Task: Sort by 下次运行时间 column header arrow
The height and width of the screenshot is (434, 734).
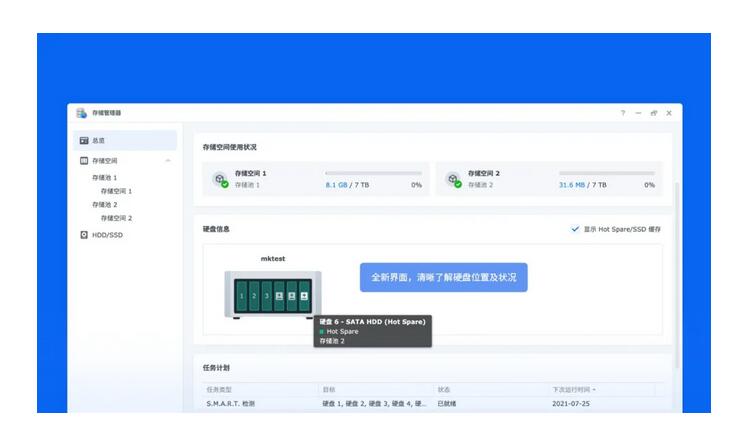Action: pyautogui.click(x=595, y=389)
